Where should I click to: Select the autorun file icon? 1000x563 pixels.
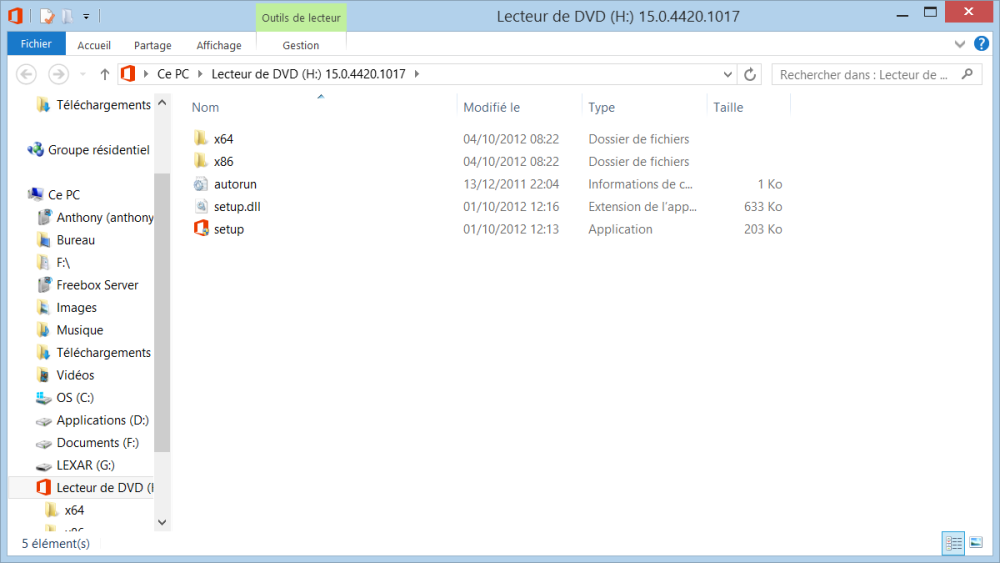click(201, 184)
